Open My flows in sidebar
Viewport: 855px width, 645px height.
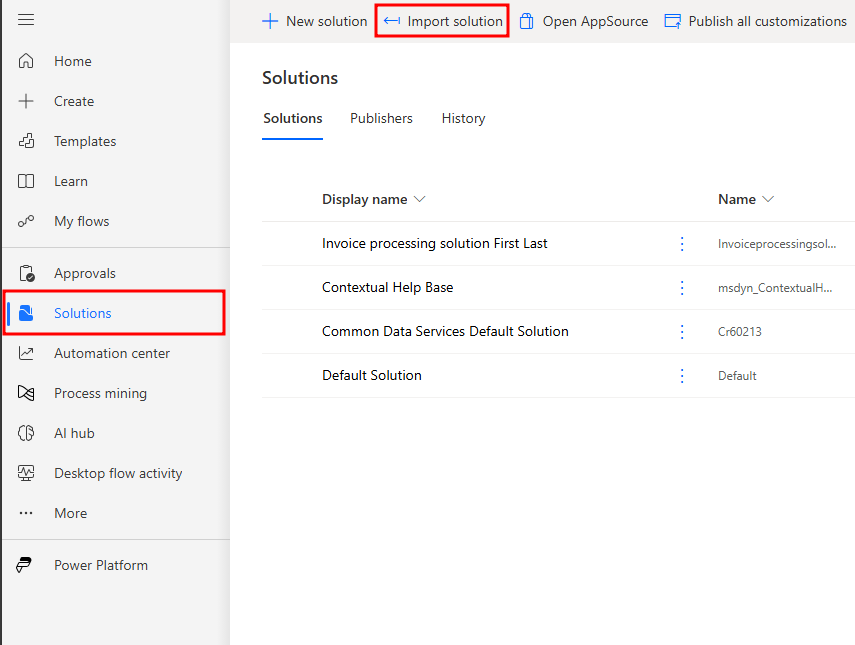click(81, 221)
